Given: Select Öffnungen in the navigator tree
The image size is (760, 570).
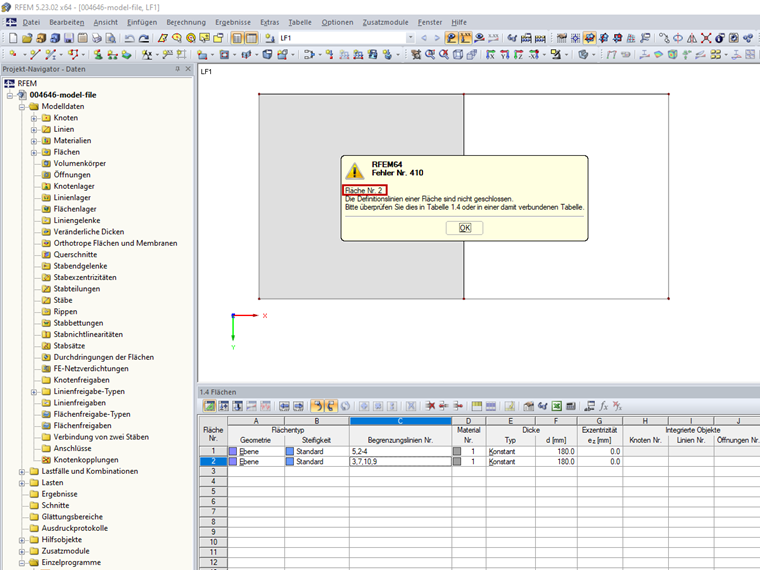Looking at the screenshot, I should coord(72,174).
